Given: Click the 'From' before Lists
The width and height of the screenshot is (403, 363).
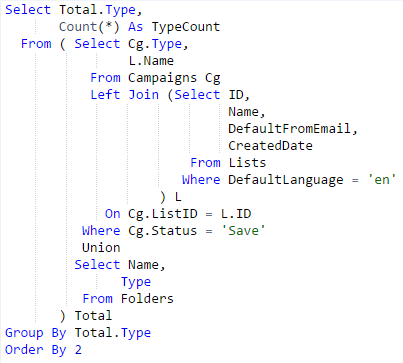Looking at the screenshot, I should (205, 163).
